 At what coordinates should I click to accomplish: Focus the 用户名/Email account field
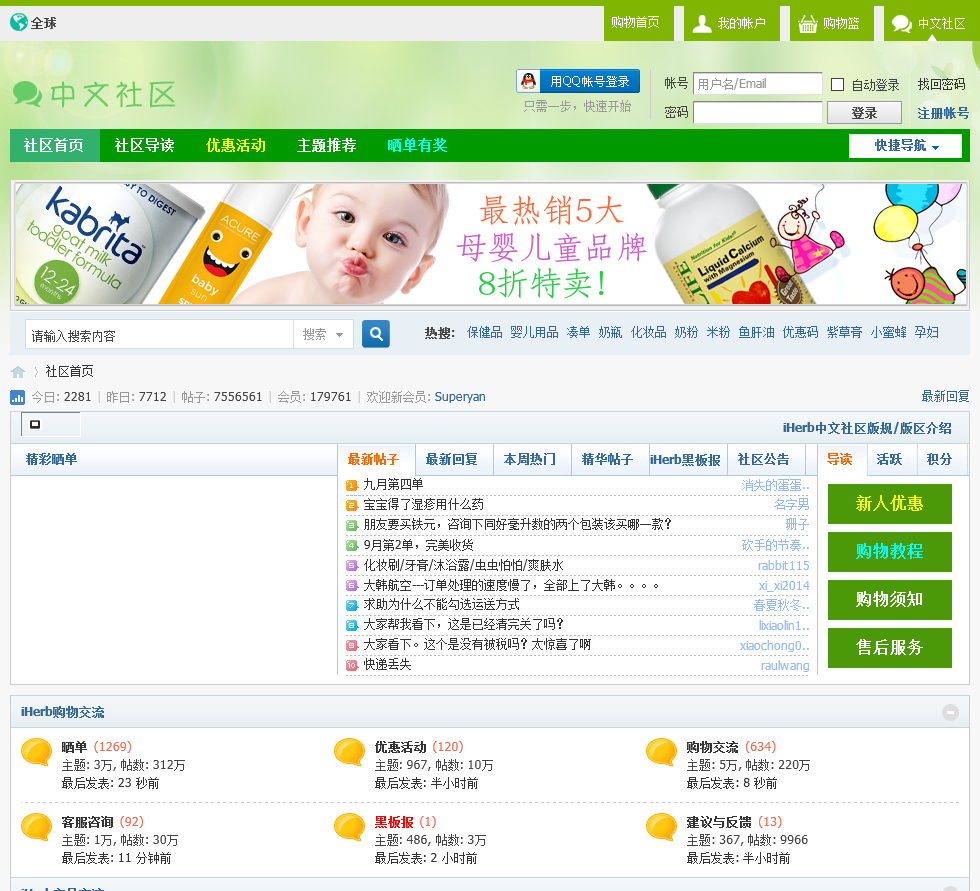(758, 84)
